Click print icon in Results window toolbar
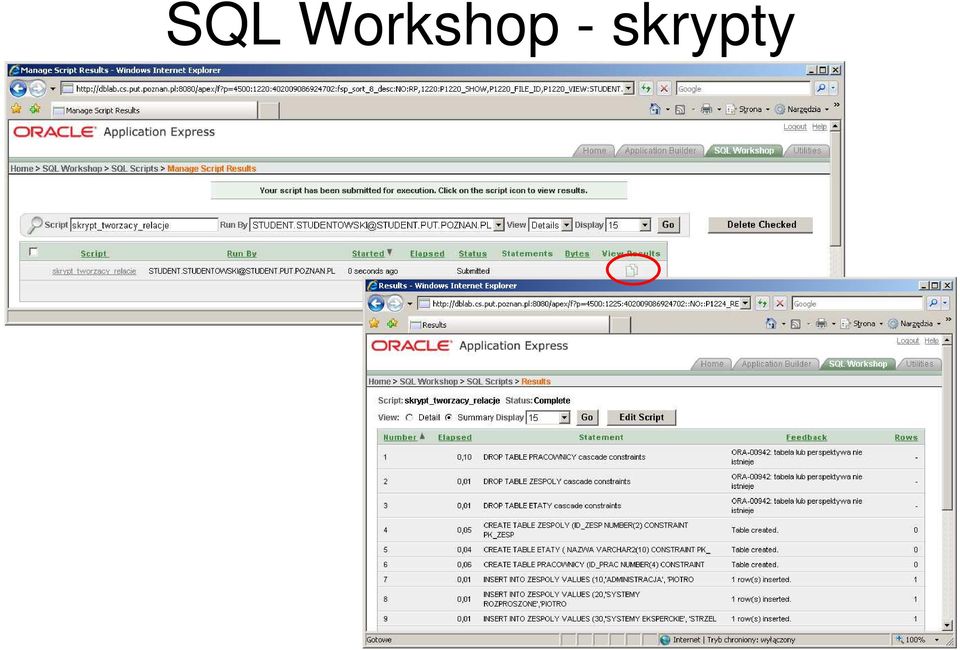The height and width of the screenshot is (650, 960). (822, 323)
